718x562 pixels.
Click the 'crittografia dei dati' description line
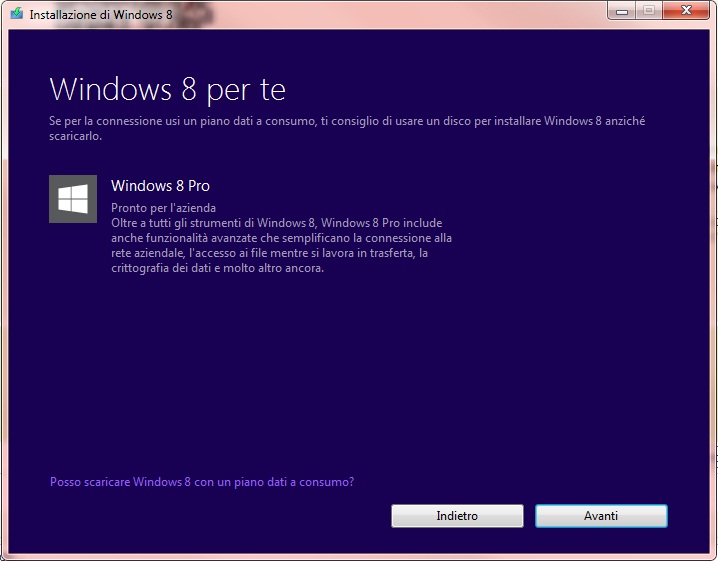pos(217,268)
